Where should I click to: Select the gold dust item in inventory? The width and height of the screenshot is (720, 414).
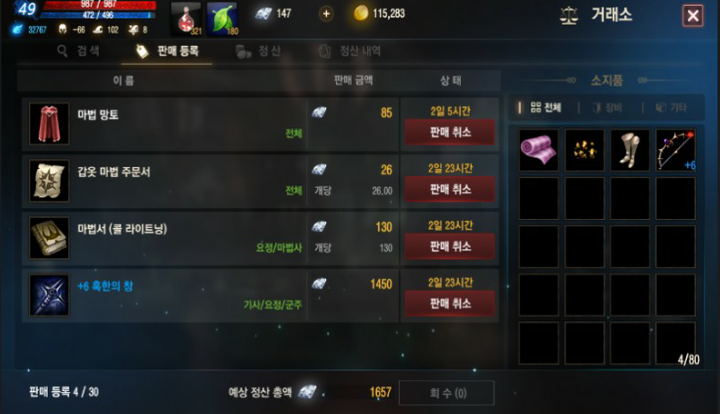(584, 150)
